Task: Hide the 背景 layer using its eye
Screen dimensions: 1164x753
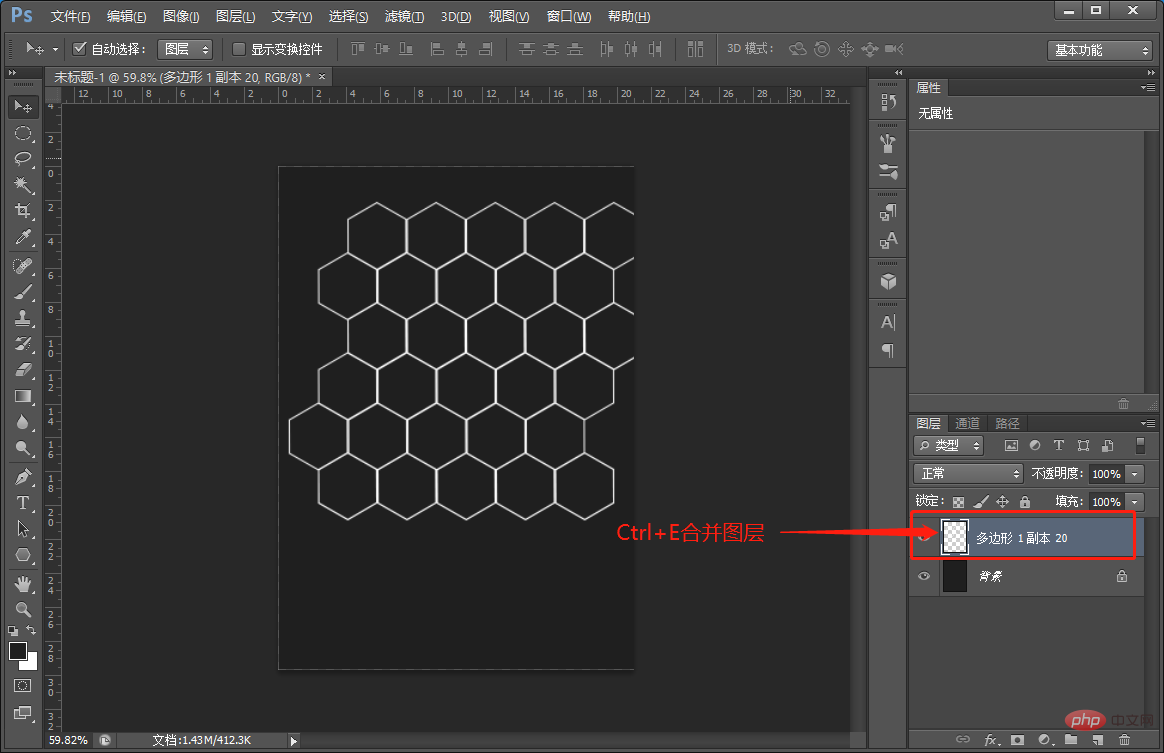Action: pyautogui.click(x=924, y=576)
